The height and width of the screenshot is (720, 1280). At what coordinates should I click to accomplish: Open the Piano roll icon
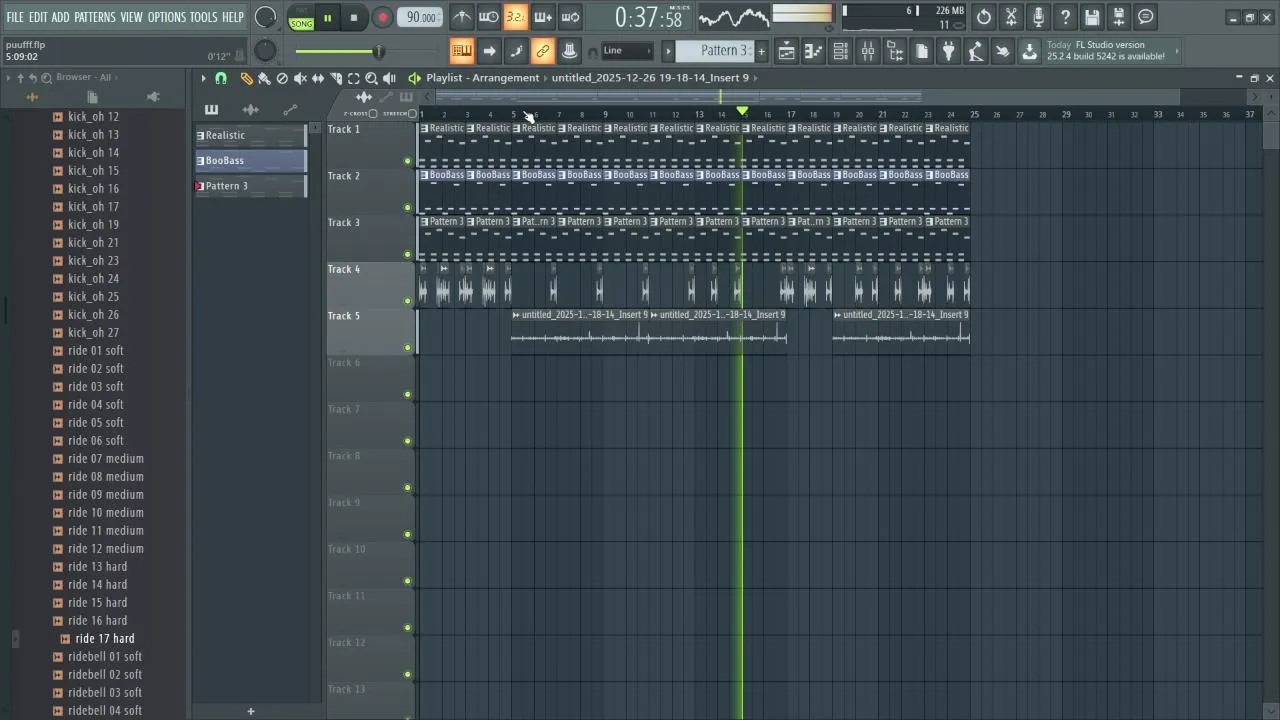tap(814, 51)
